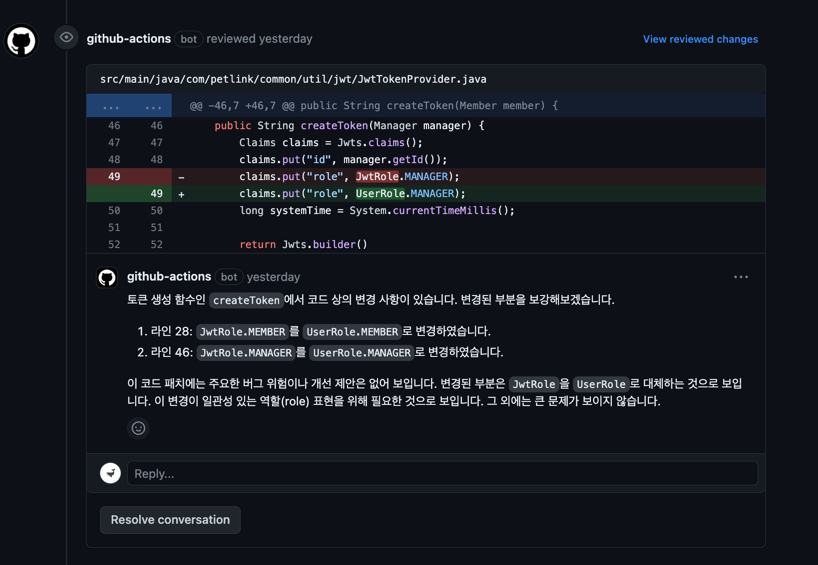Expand hidden diff lines via the hunk header dots

tap(129, 106)
